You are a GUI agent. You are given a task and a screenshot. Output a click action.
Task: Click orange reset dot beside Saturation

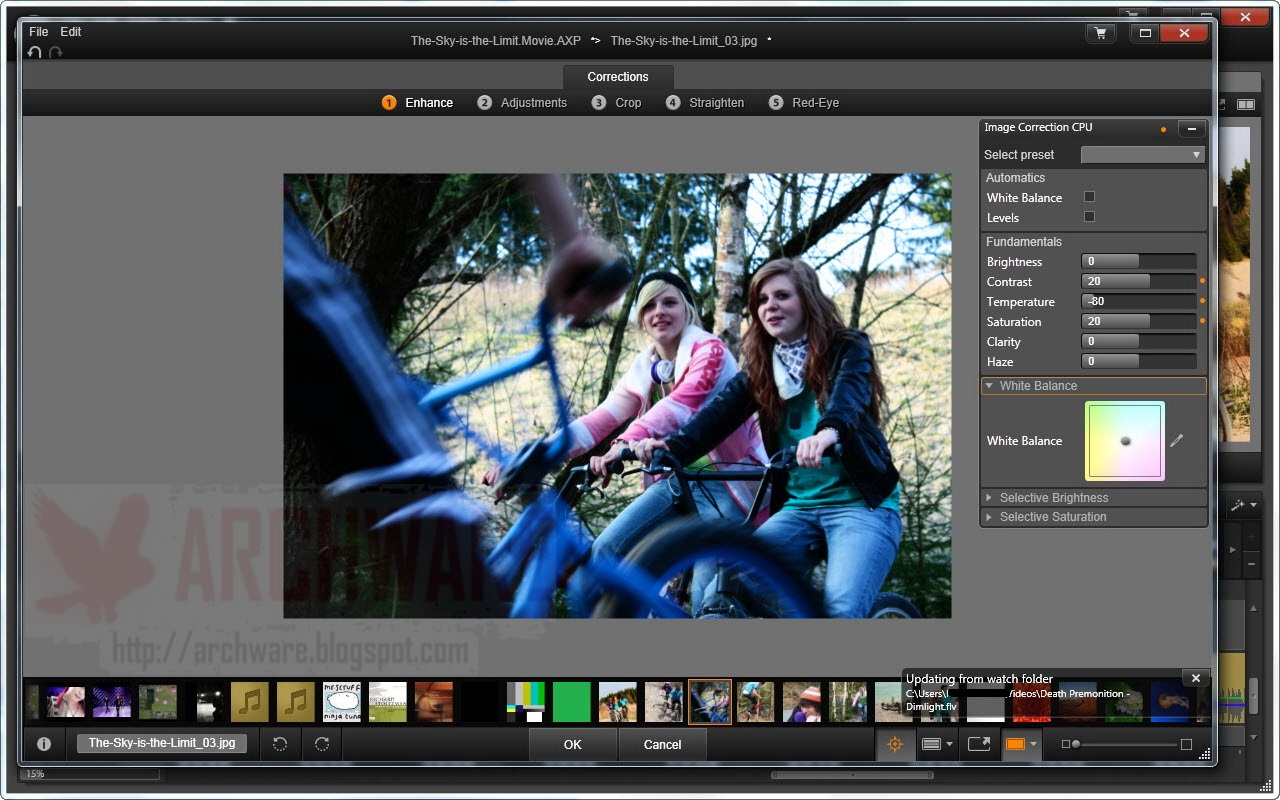[1202, 321]
